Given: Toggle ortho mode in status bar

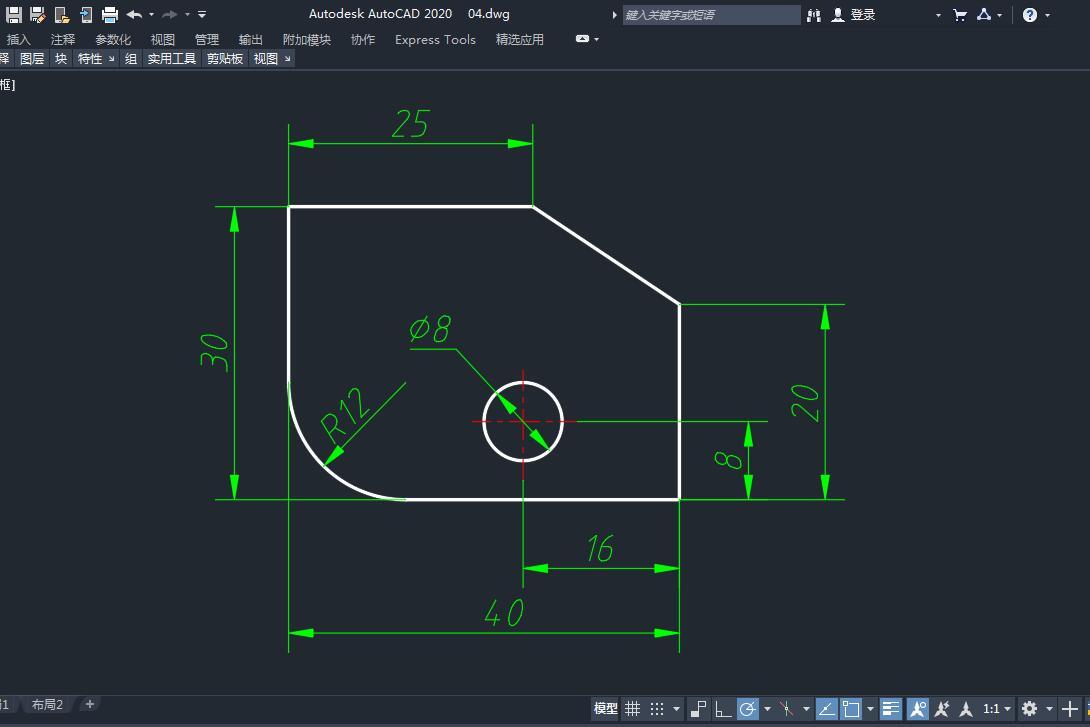Looking at the screenshot, I should (723, 708).
